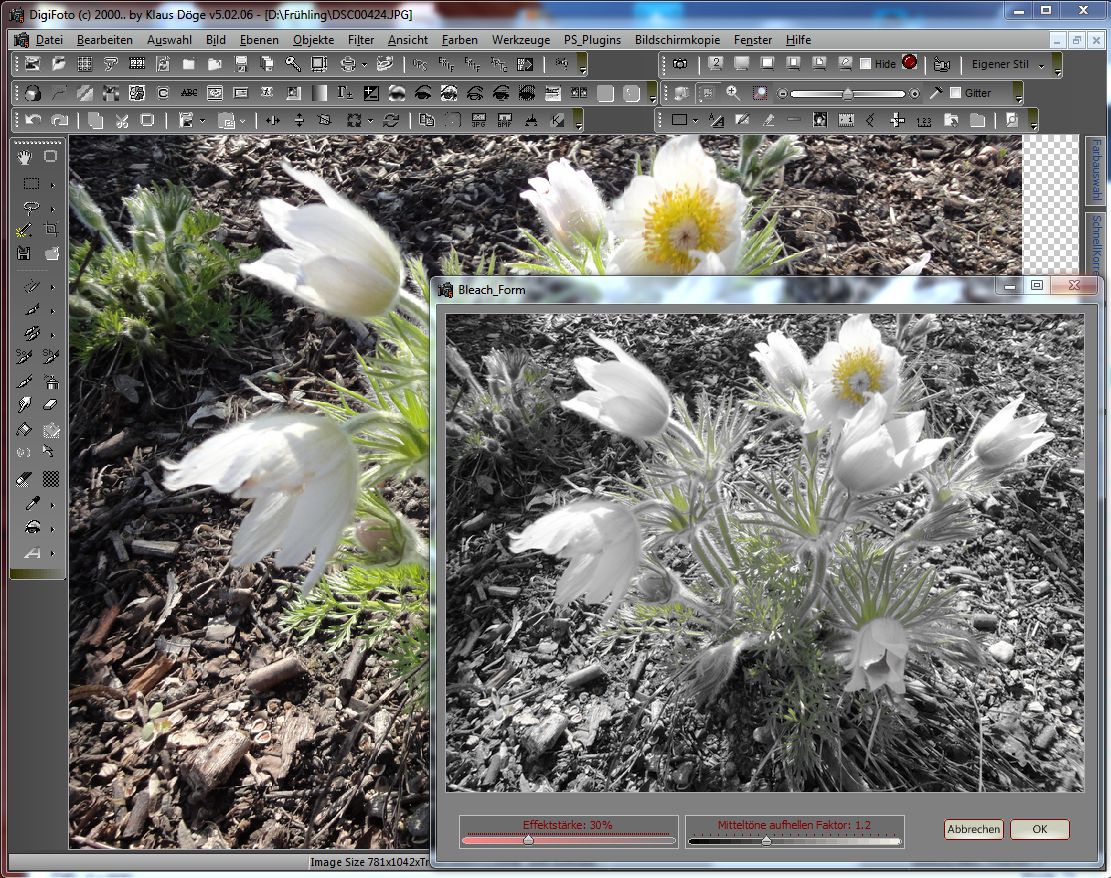The width and height of the screenshot is (1111, 878).
Task: Click the zoom in magnifier icon
Action: (733, 93)
